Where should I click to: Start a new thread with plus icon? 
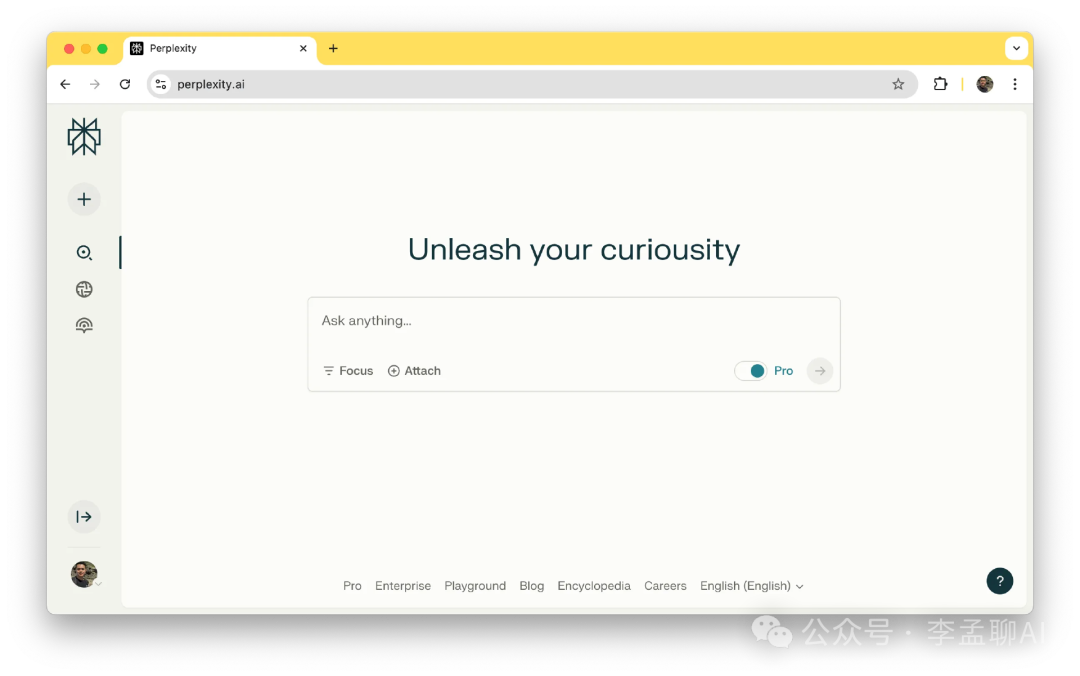pyautogui.click(x=84, y=199)
